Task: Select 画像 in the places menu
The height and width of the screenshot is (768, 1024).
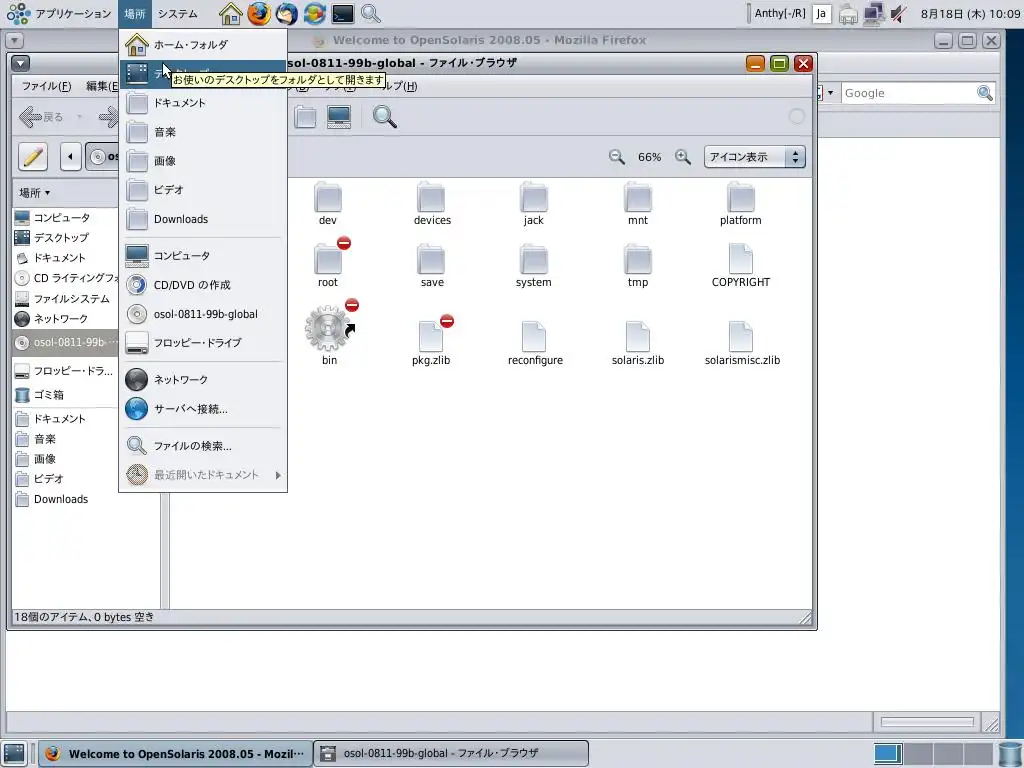Action: coord(203,161)
